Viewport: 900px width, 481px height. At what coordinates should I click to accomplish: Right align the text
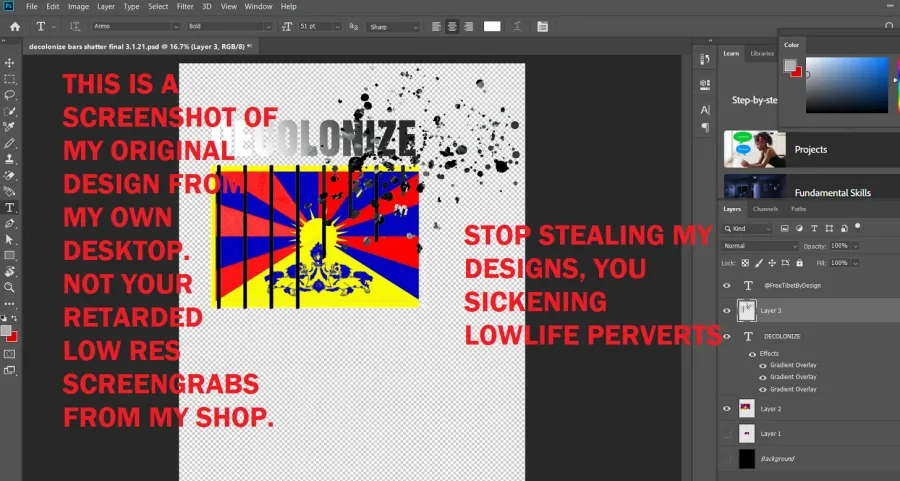click(x=469, y=26)
